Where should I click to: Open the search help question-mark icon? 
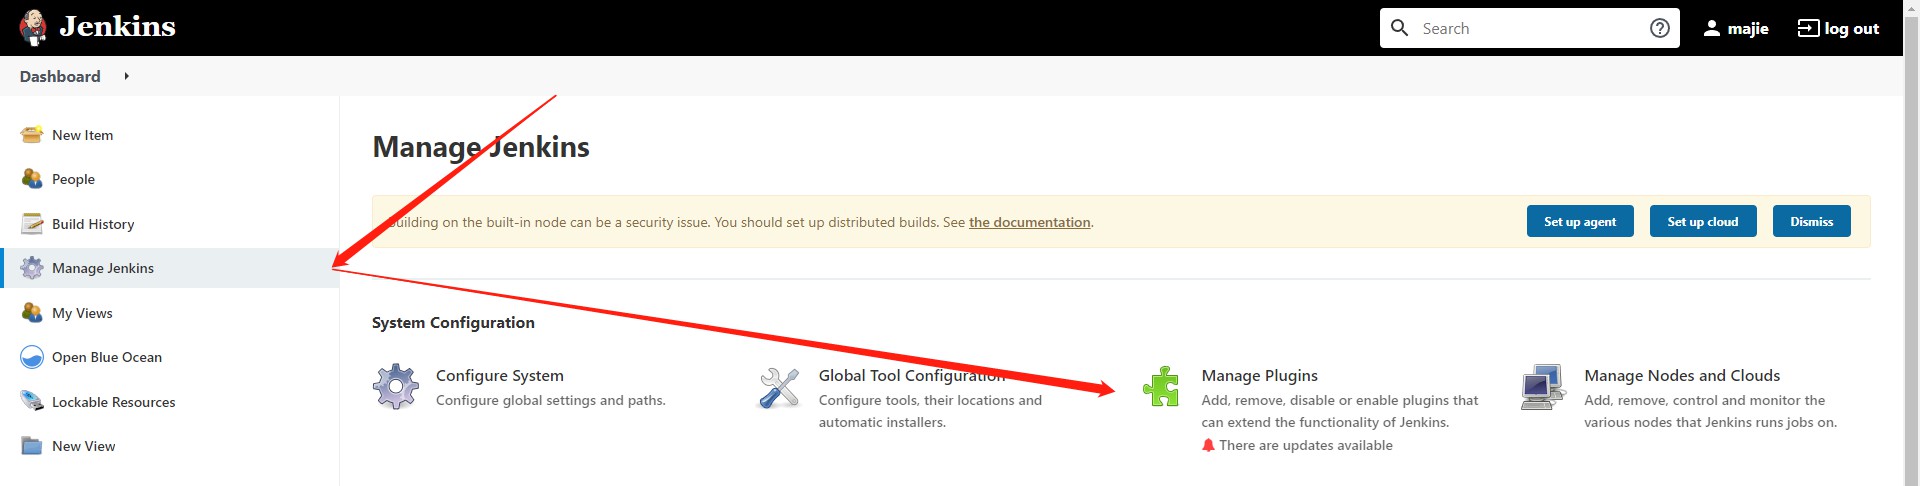(x=1660, y=28)
